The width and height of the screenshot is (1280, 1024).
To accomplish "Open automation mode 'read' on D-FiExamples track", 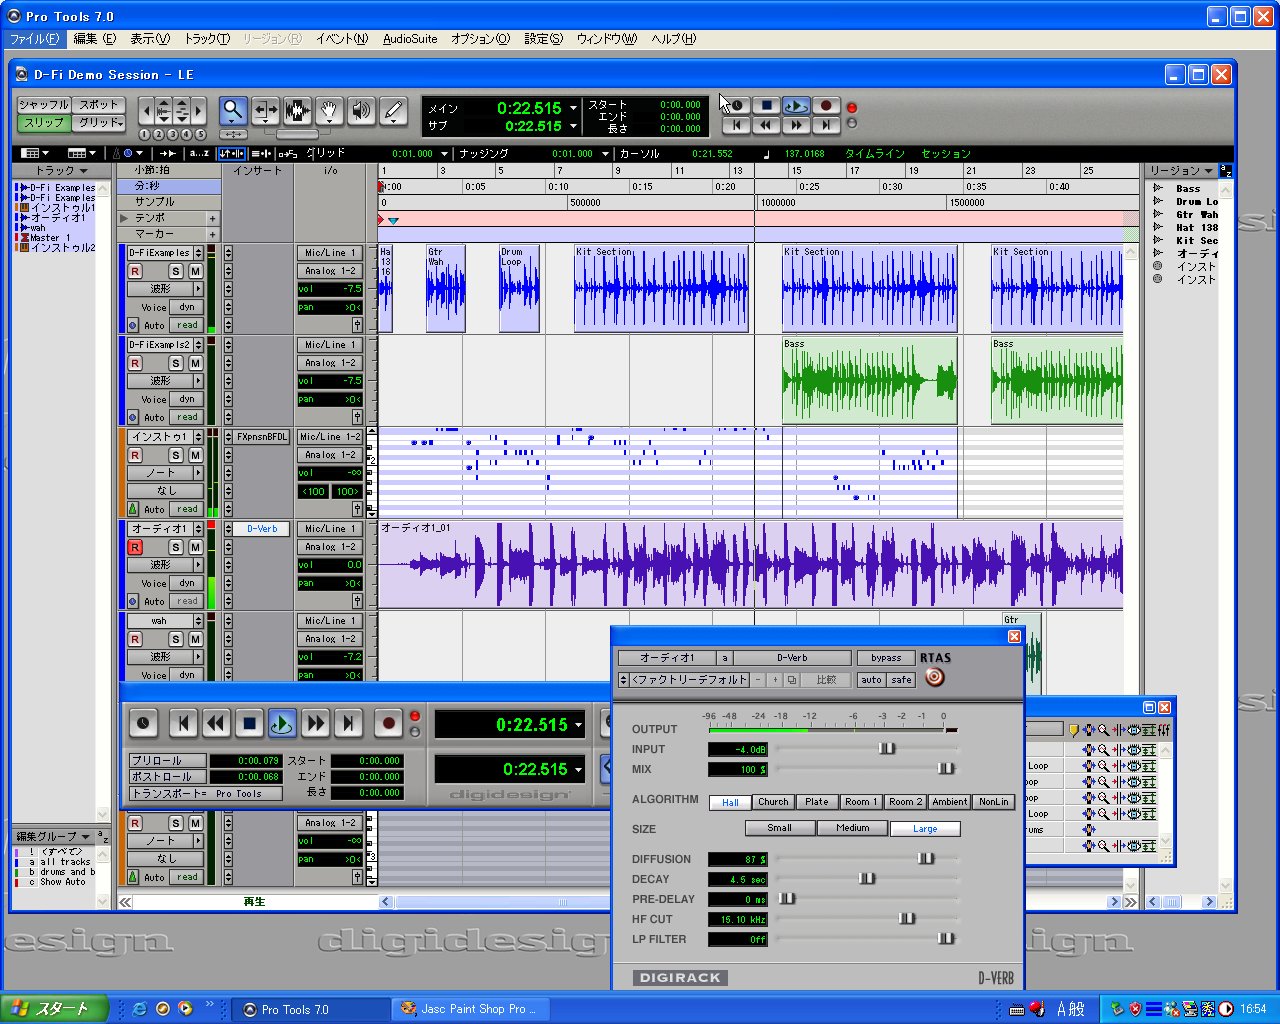I will 187,325.
